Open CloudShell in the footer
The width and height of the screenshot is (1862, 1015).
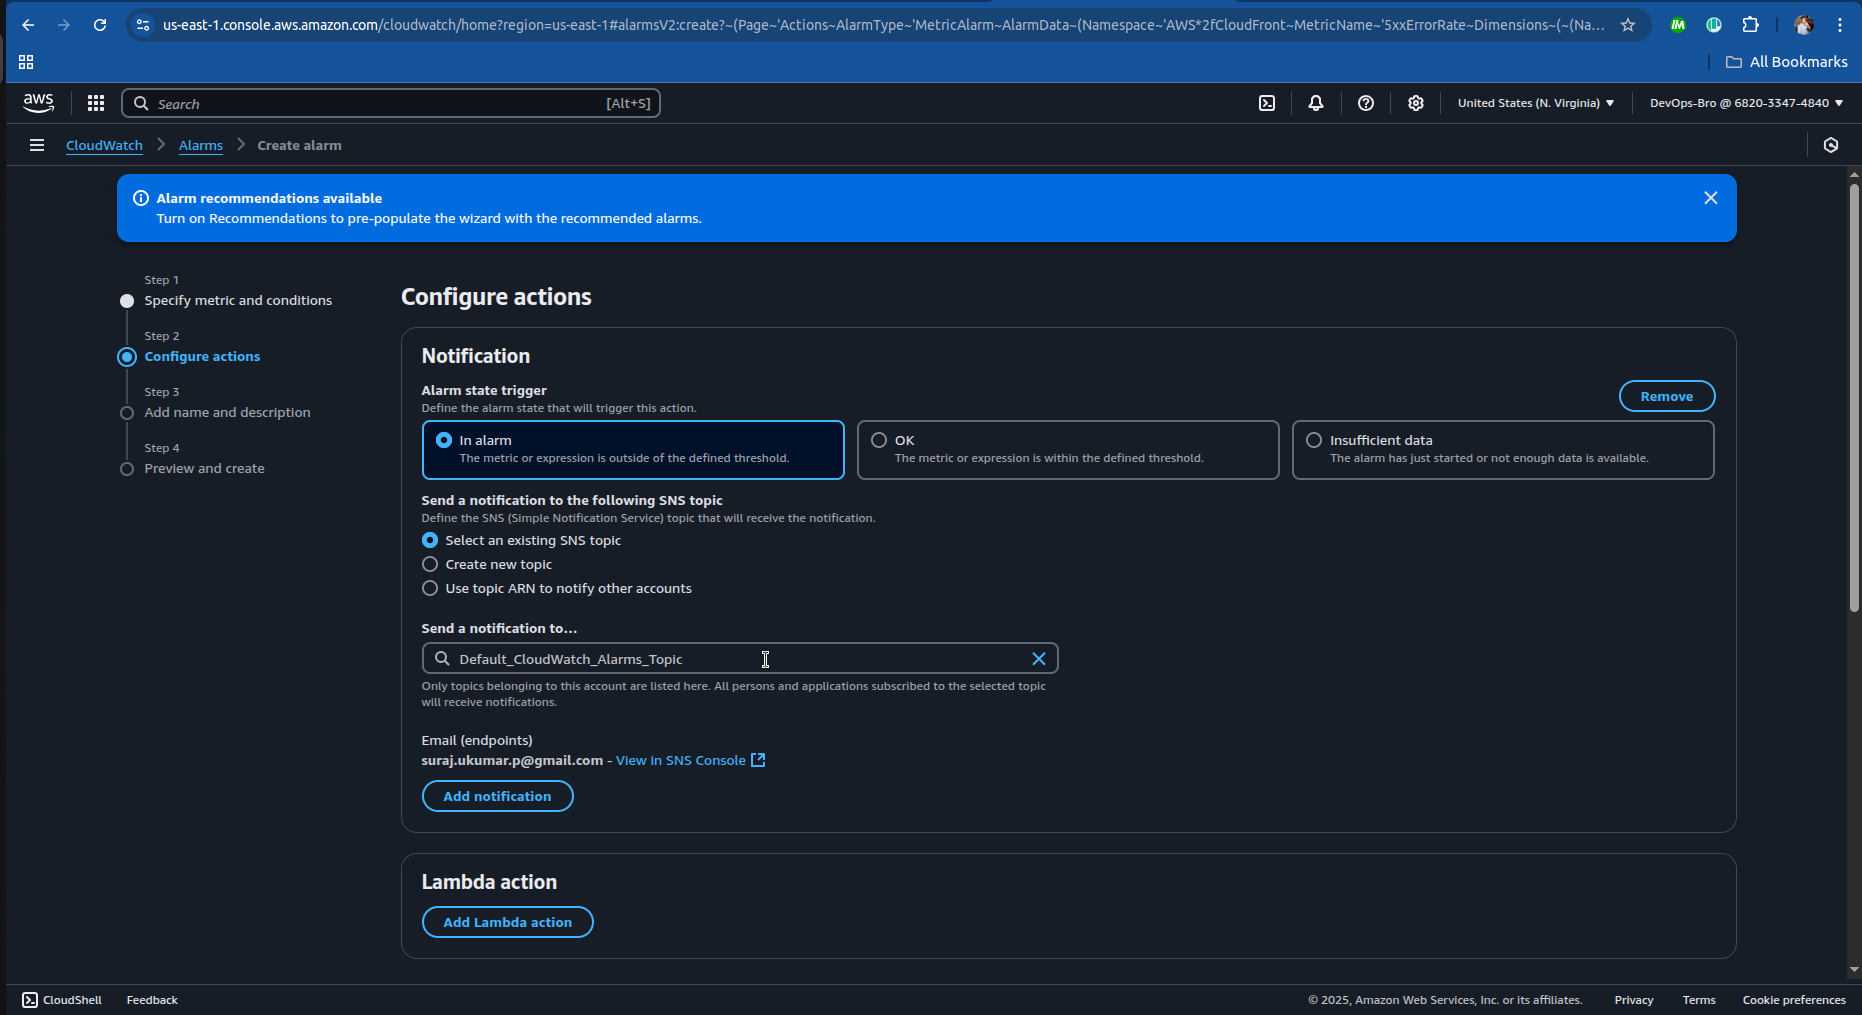point(62,1000)
